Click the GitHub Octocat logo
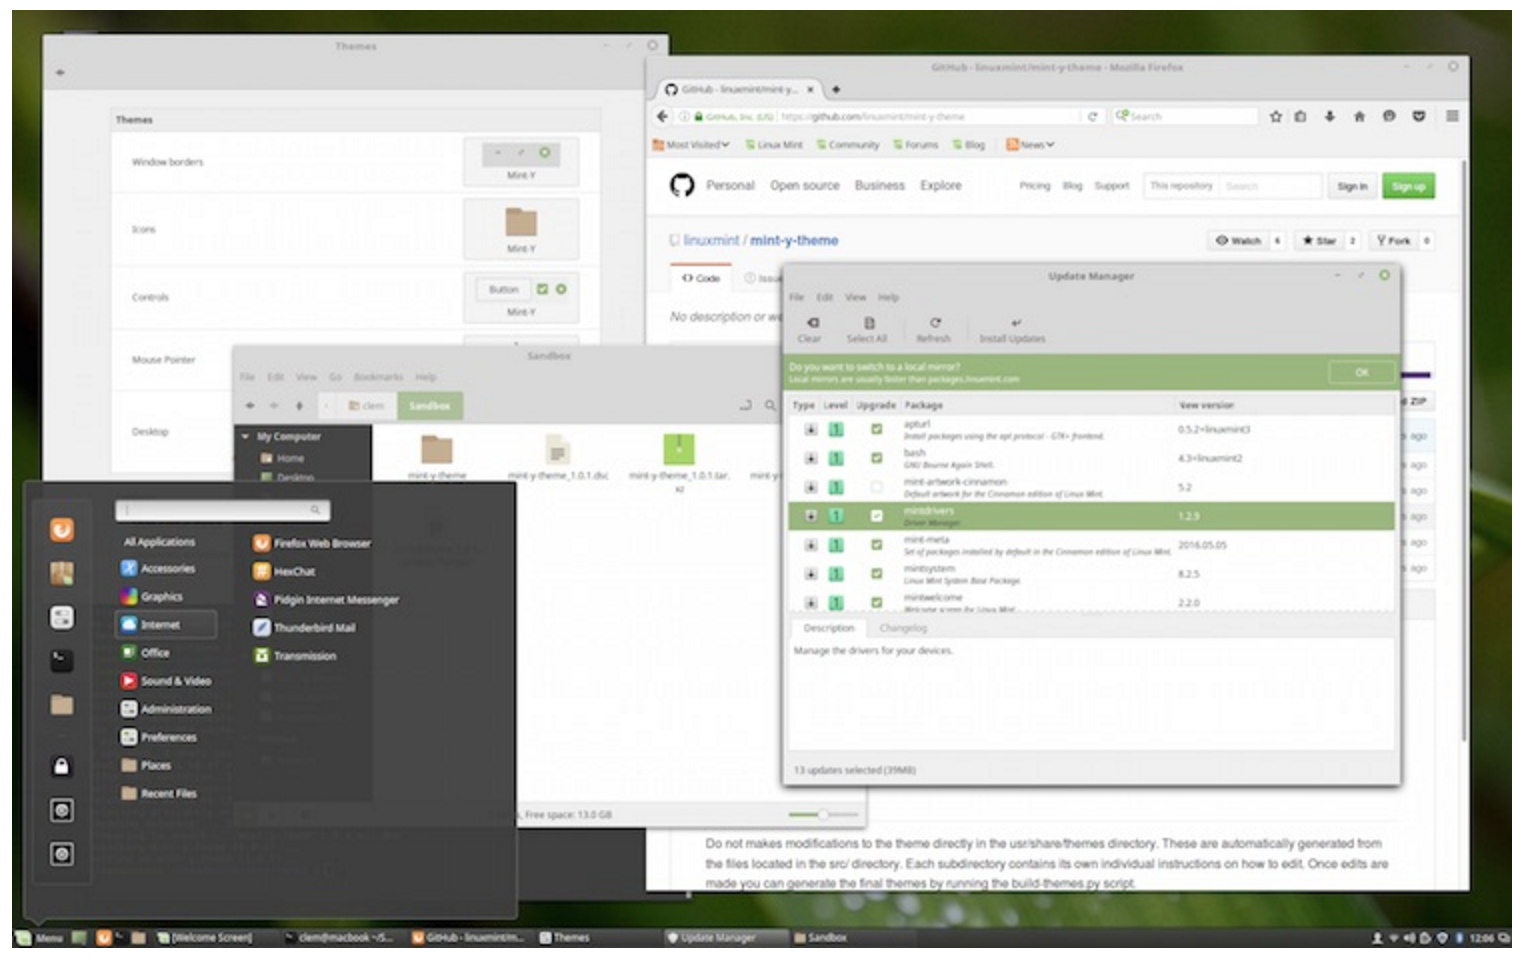The width and height of the screenshot is (1522, 966). pos(682,185)
